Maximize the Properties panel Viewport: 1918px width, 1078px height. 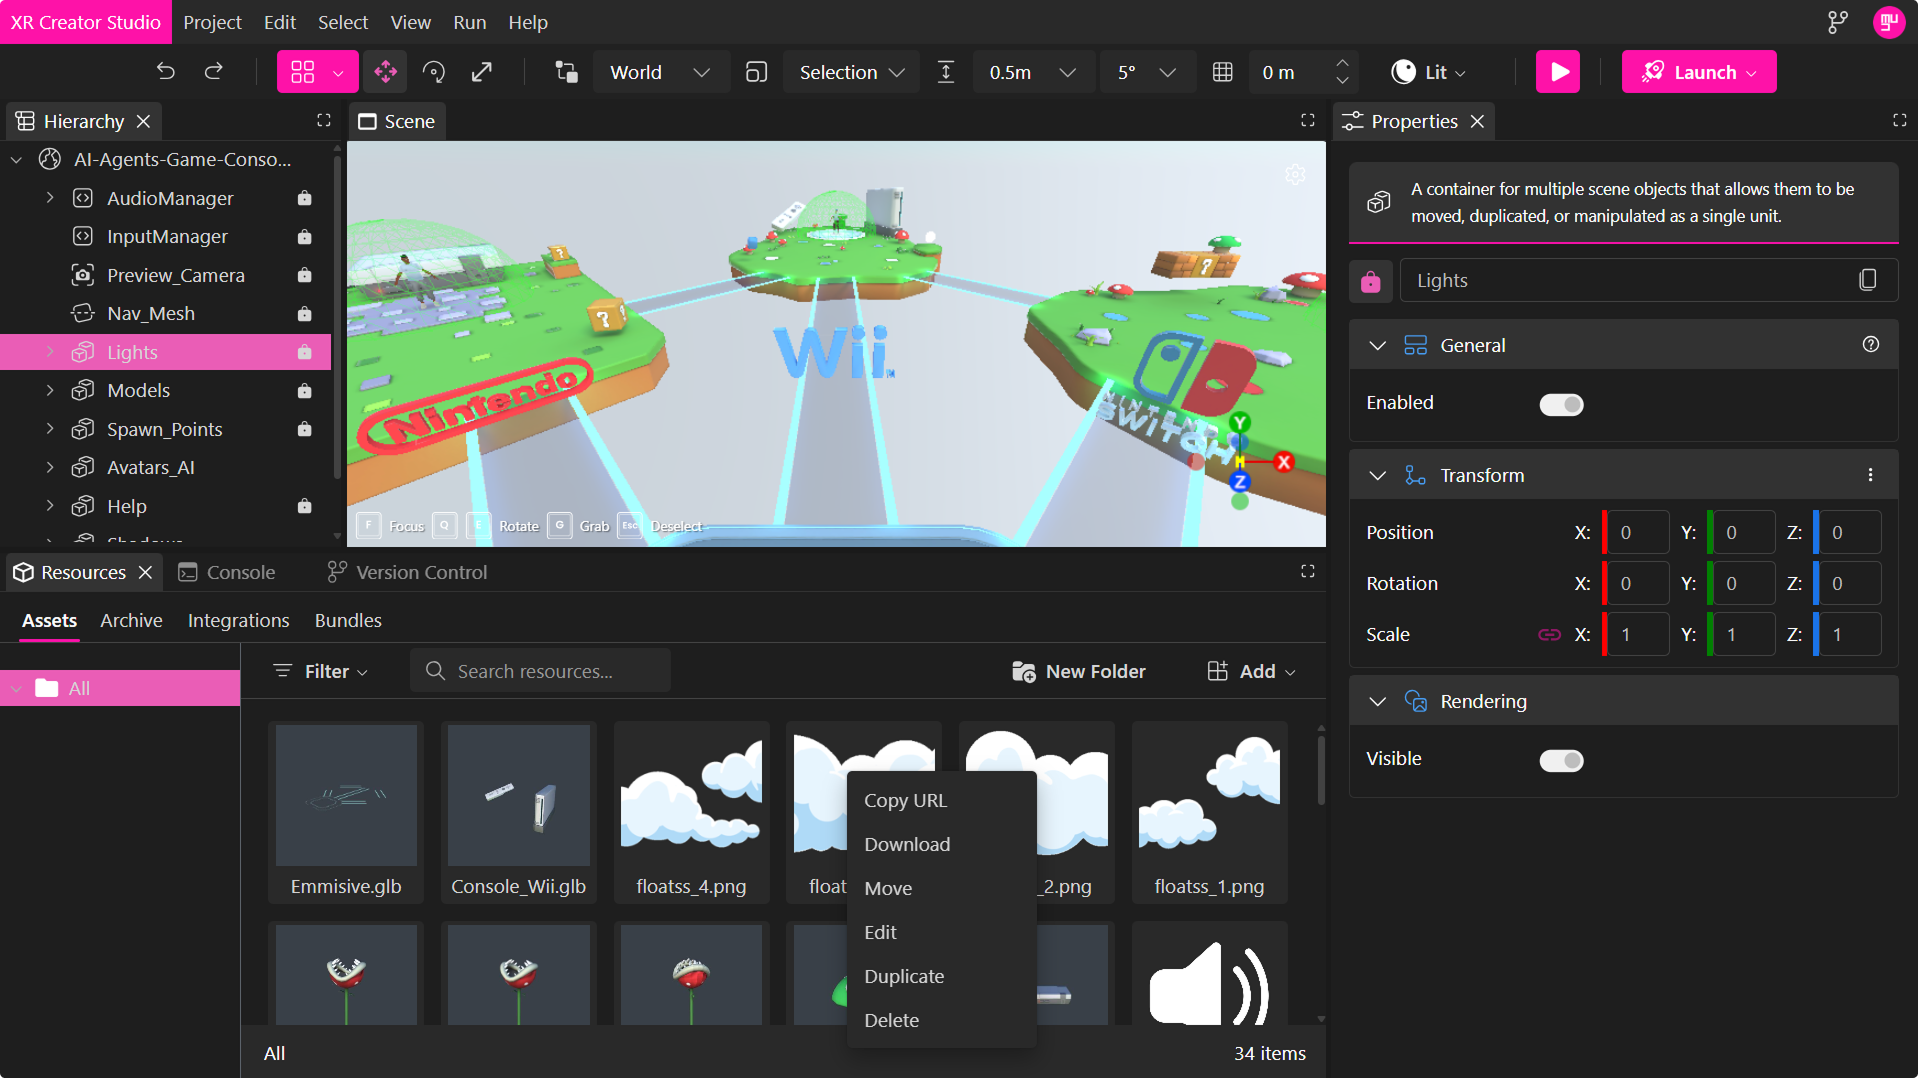1899,120
